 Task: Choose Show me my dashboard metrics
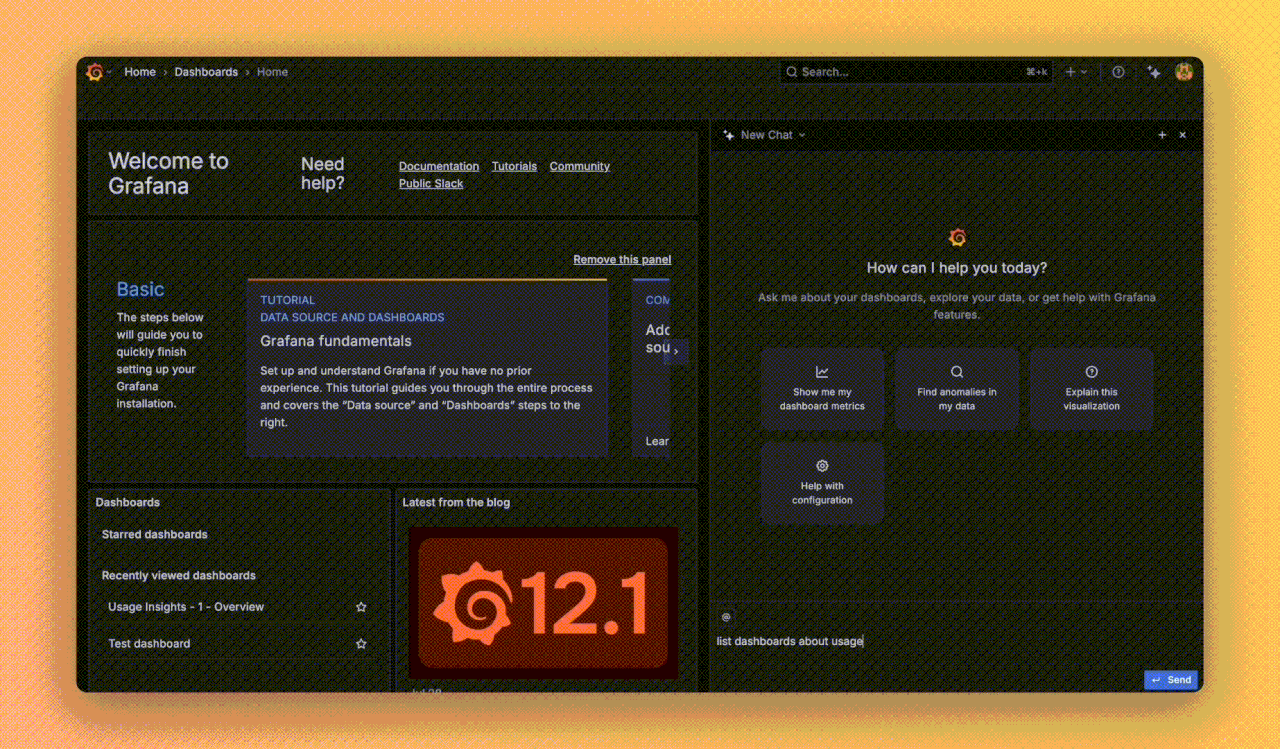822,389
